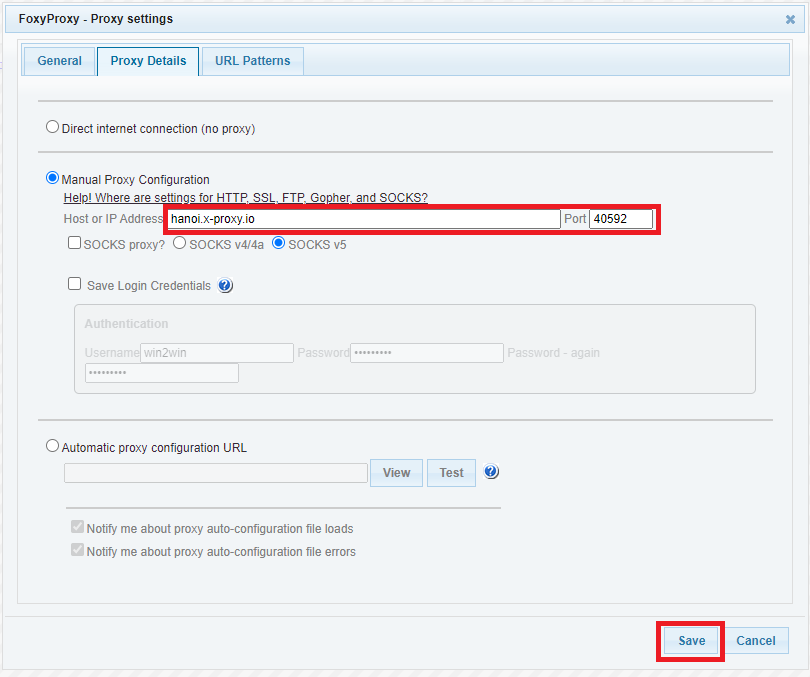Open help link about HTTP, SSL, SOCKS settings
The height and width of the screenshot is (677, 810).
[x=245, y=198]
